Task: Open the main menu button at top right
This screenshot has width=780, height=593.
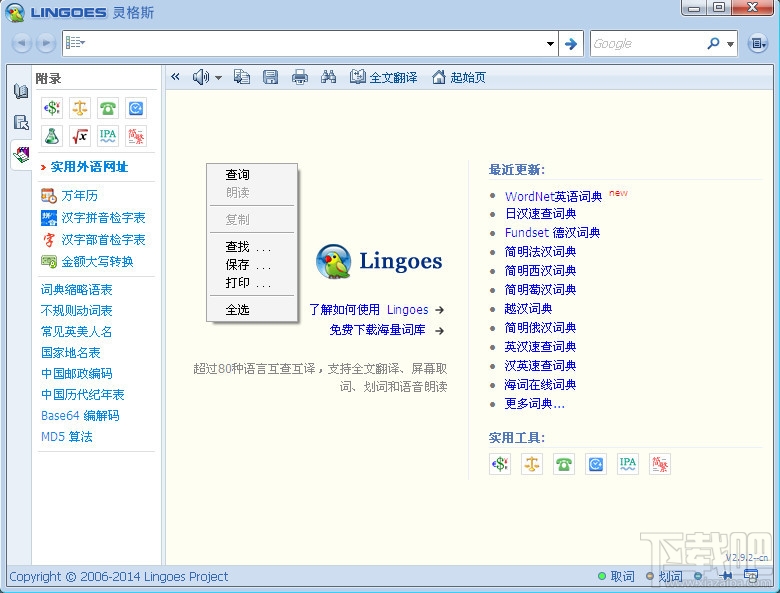Action: tap(757, 44)
